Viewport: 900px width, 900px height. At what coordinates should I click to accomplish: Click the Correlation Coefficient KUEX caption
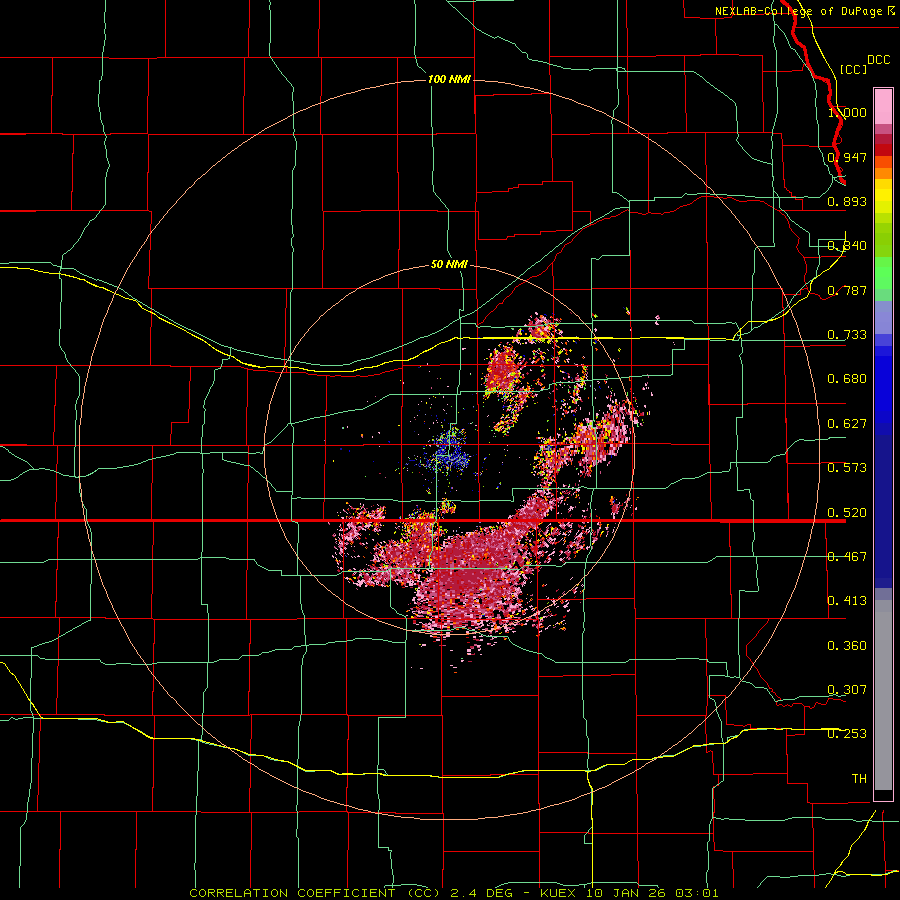[454, 893]
